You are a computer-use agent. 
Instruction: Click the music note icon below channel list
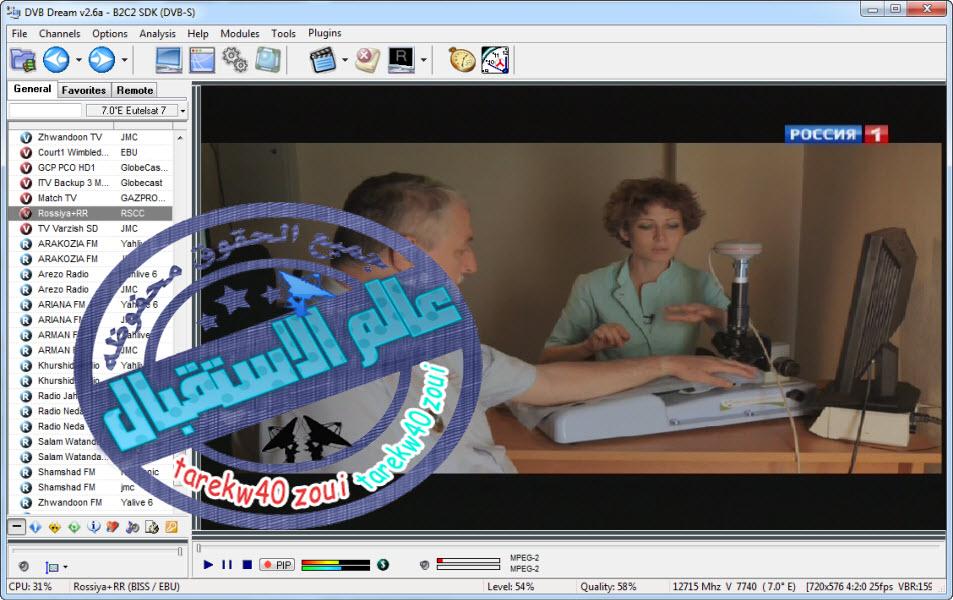132,527
